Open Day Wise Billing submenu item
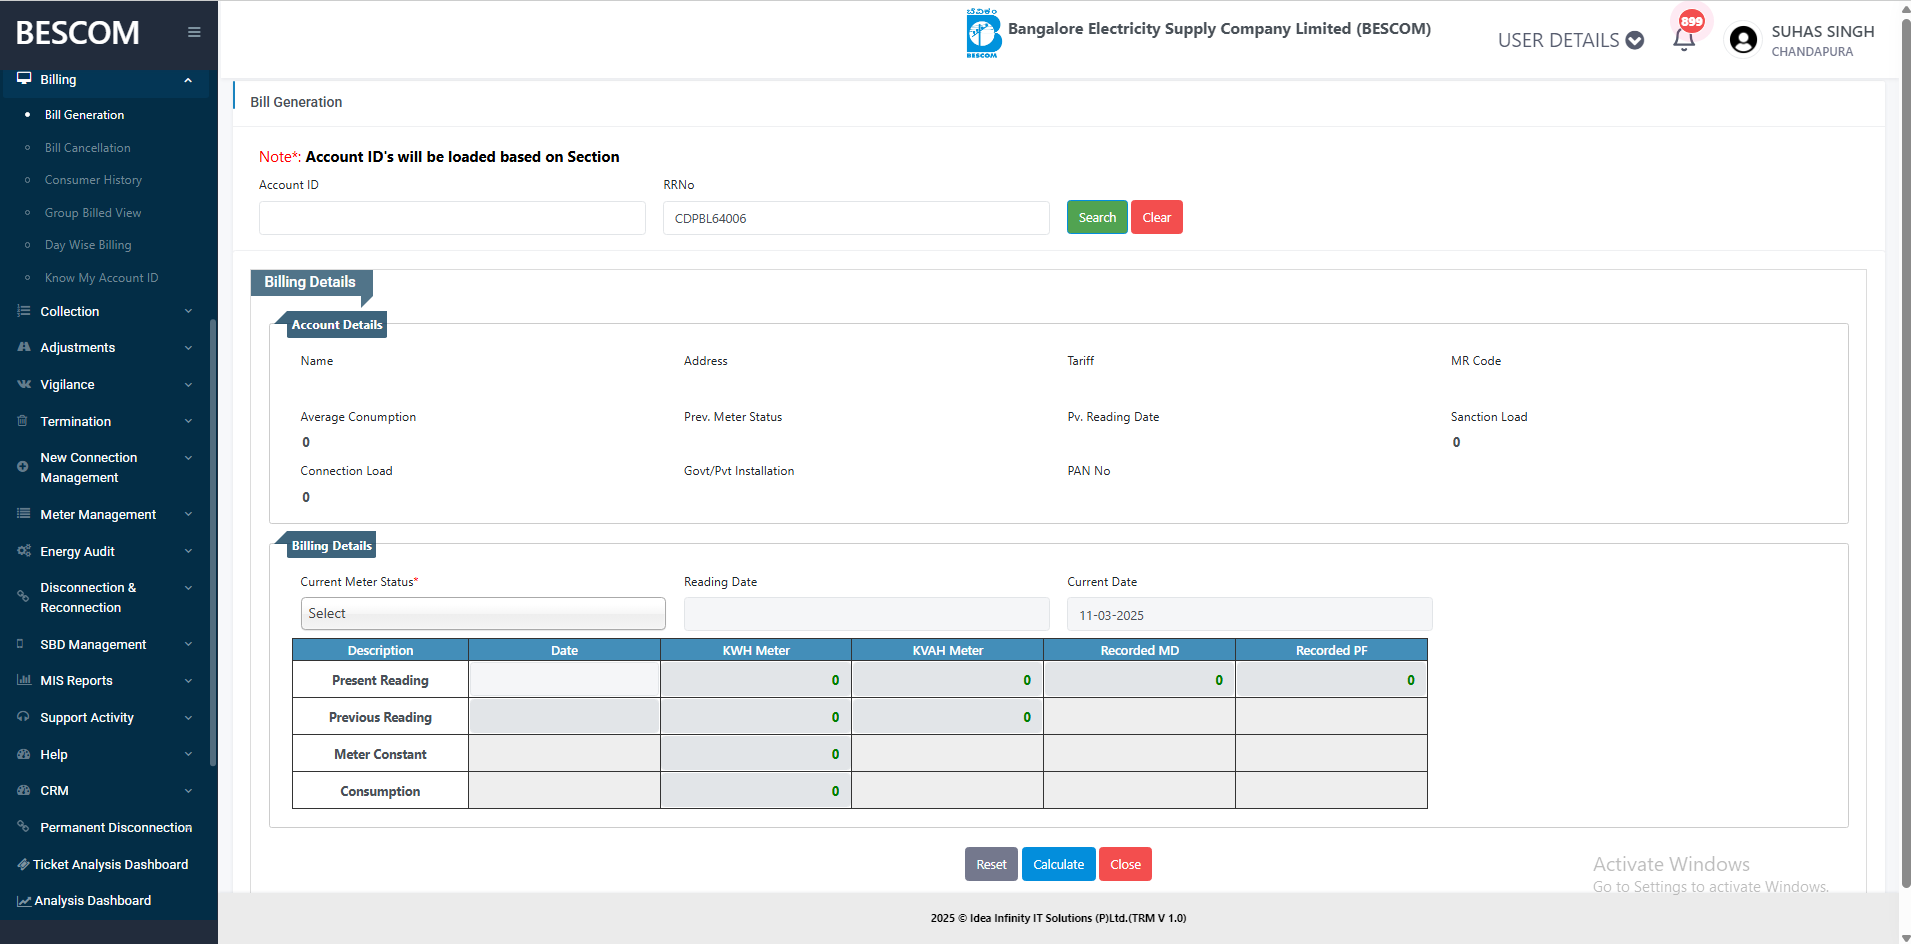This screenshot has height=944, width=1911. 88,245
